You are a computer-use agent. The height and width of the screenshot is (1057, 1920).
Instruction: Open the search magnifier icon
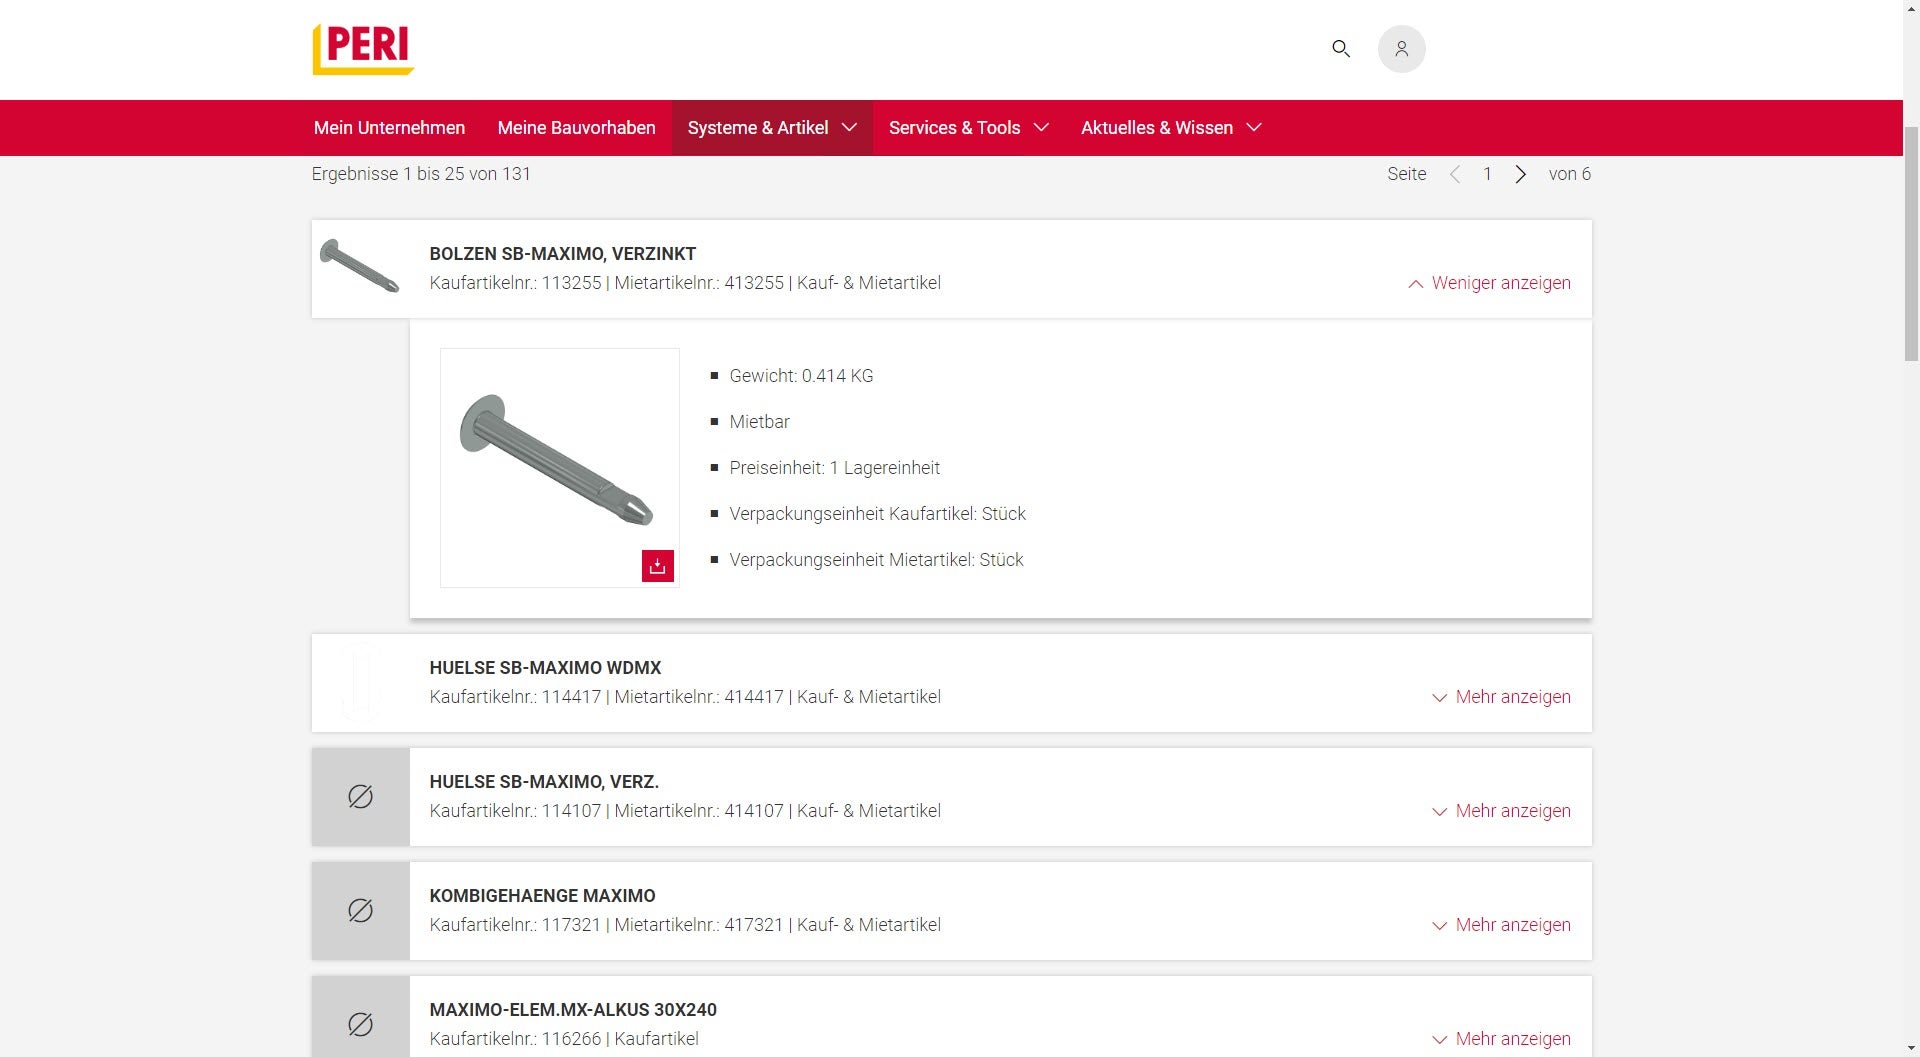[1341, 49]
